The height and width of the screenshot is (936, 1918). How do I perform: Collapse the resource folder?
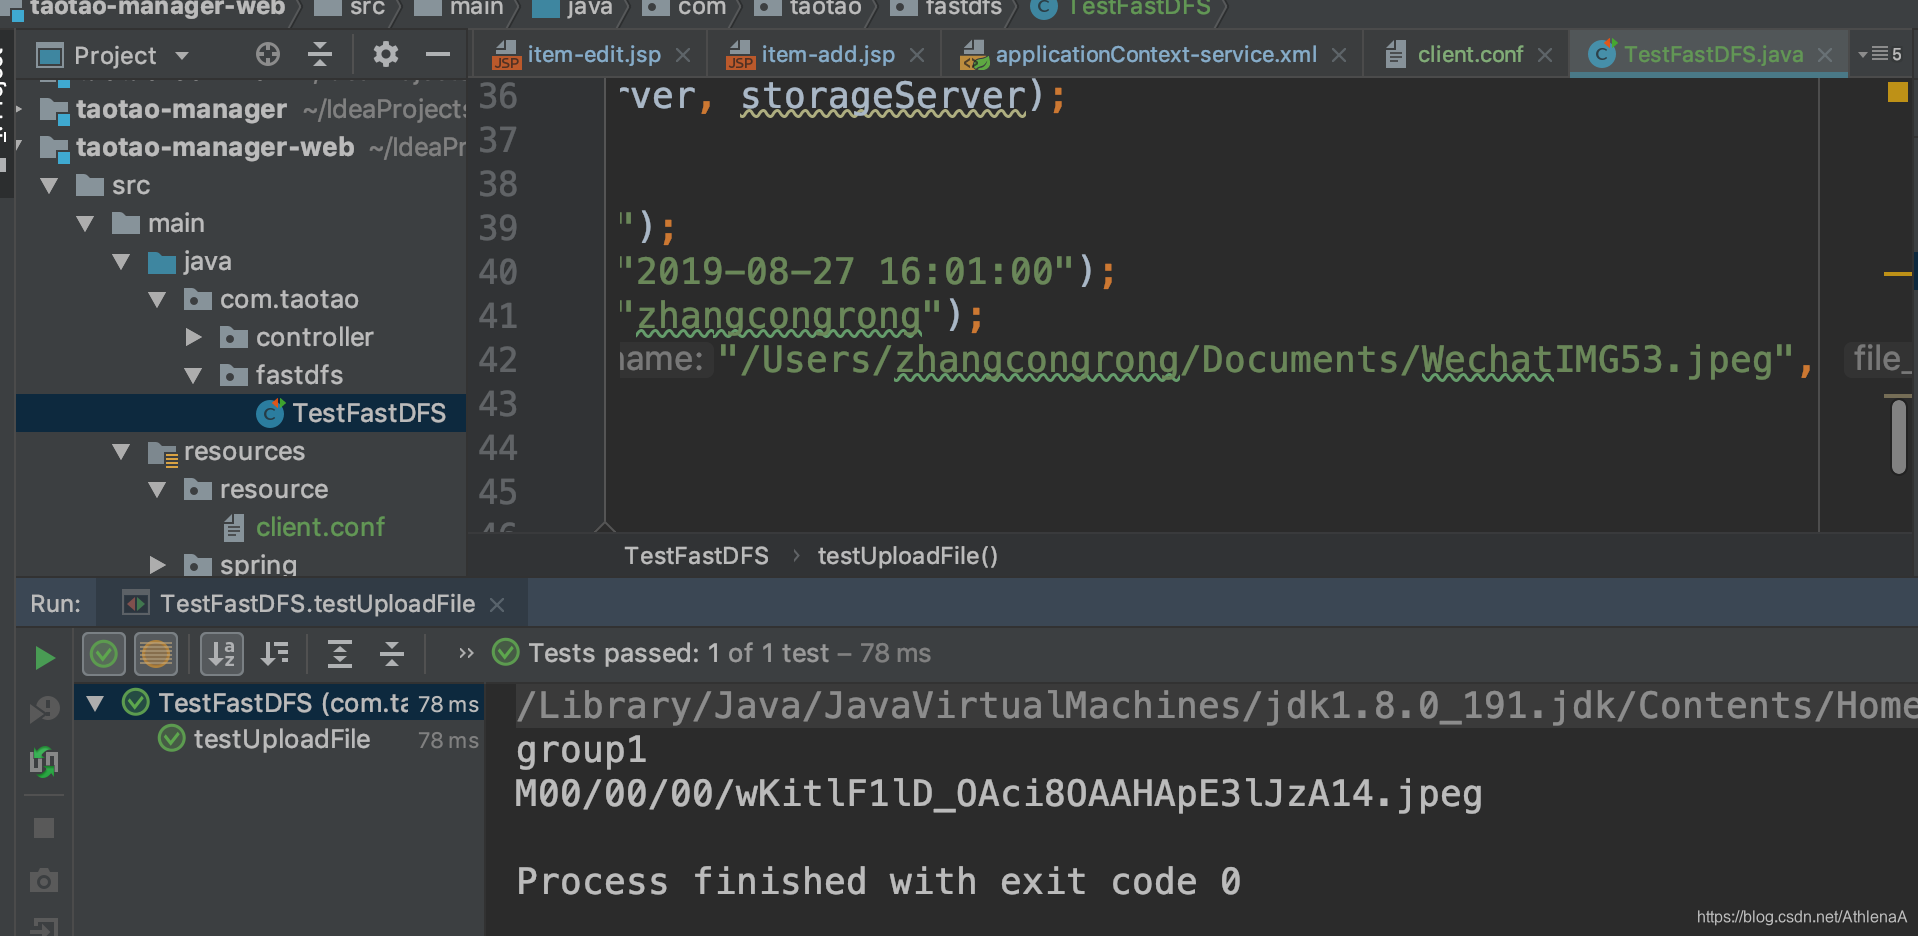[x=157, y=489]
